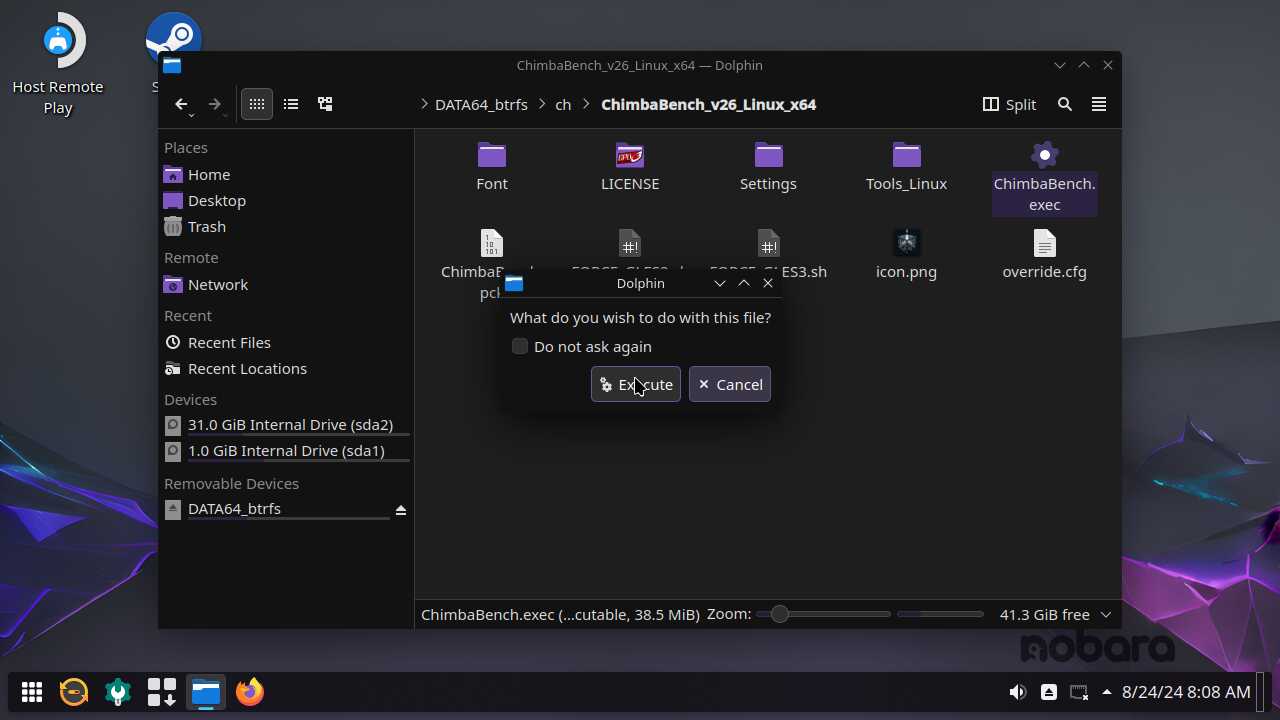
Task: Select the Font folder
Action: coord(492,166)
